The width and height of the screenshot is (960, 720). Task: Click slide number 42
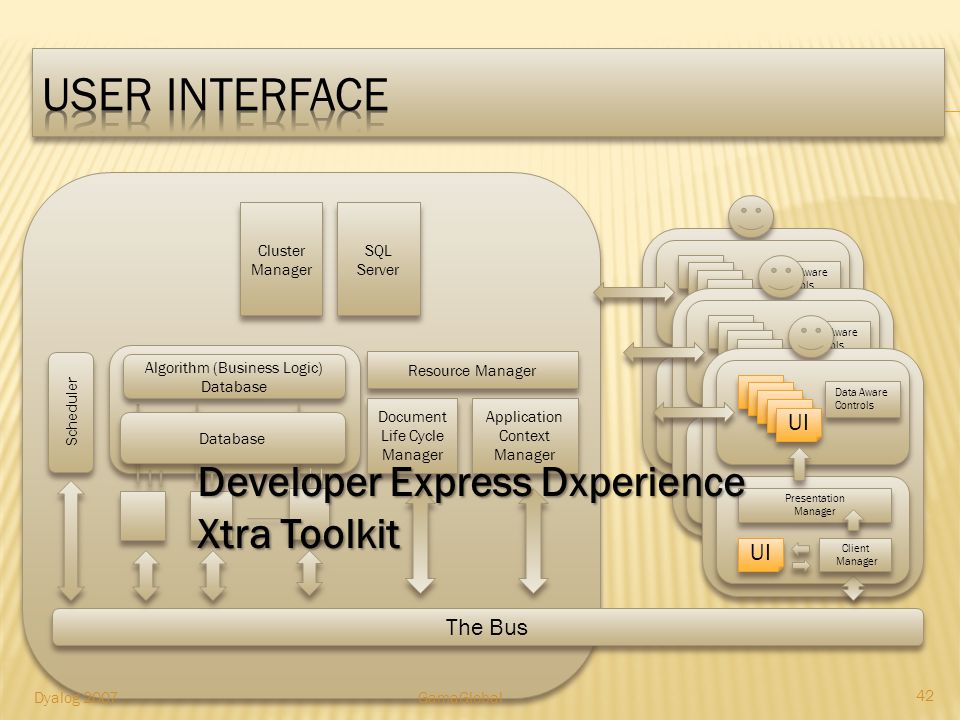[x=924, y=696]
